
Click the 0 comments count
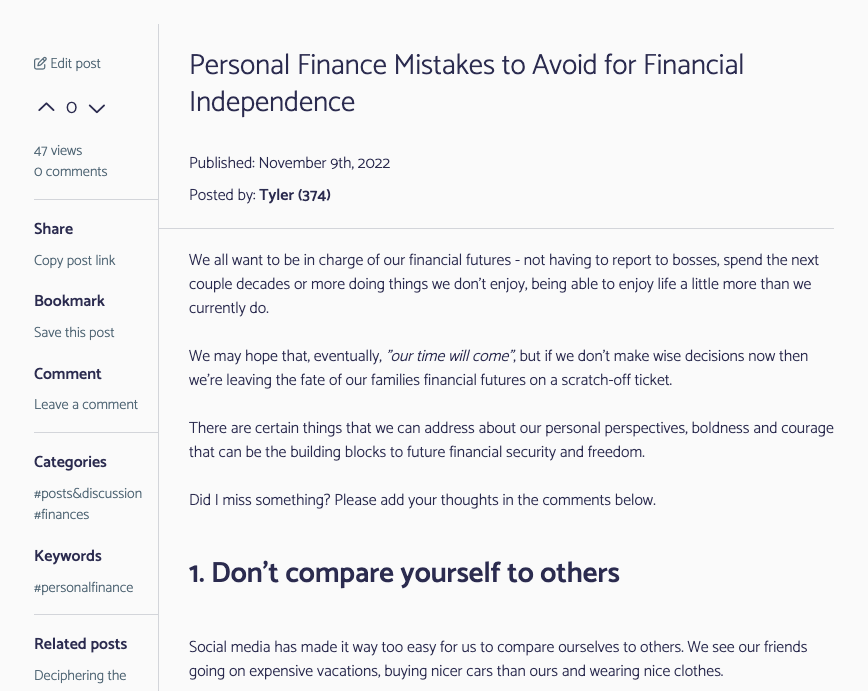[x=70, y=171]
